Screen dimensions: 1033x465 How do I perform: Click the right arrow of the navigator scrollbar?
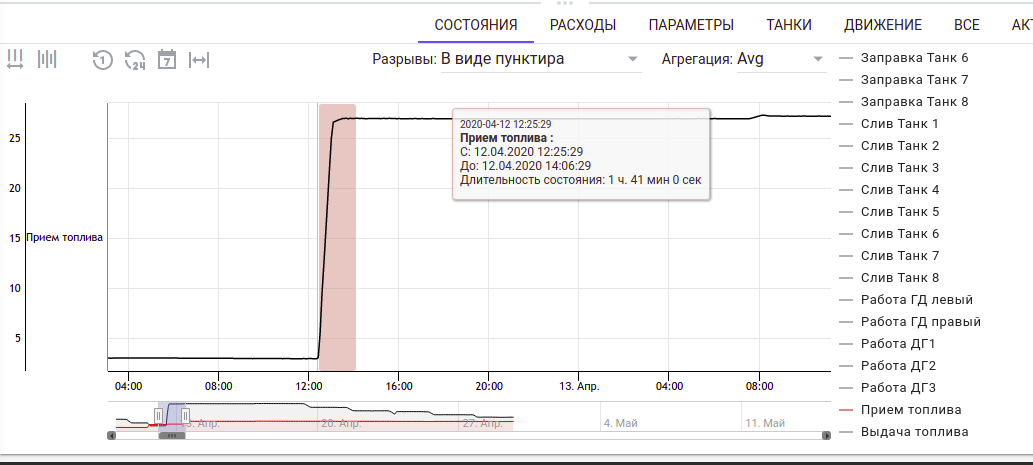826,435
